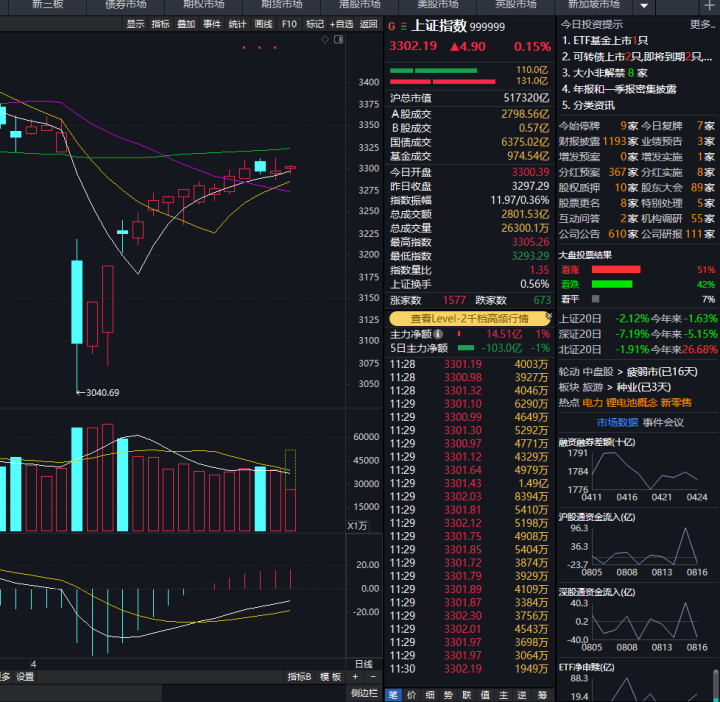This screenshot has height=702, width=720.
Task: Open the 日线 period selector
Action: pyautogui.click(x=364, y=664)
